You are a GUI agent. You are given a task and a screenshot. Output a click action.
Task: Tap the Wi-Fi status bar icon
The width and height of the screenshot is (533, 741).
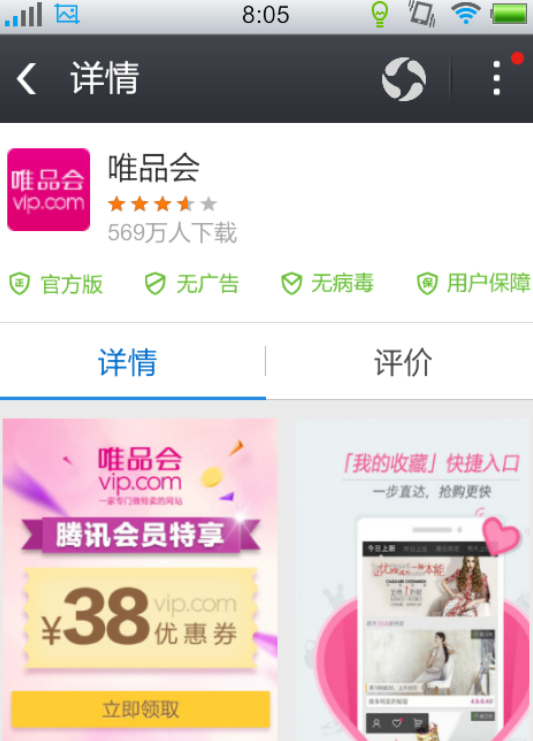(466, 13)
